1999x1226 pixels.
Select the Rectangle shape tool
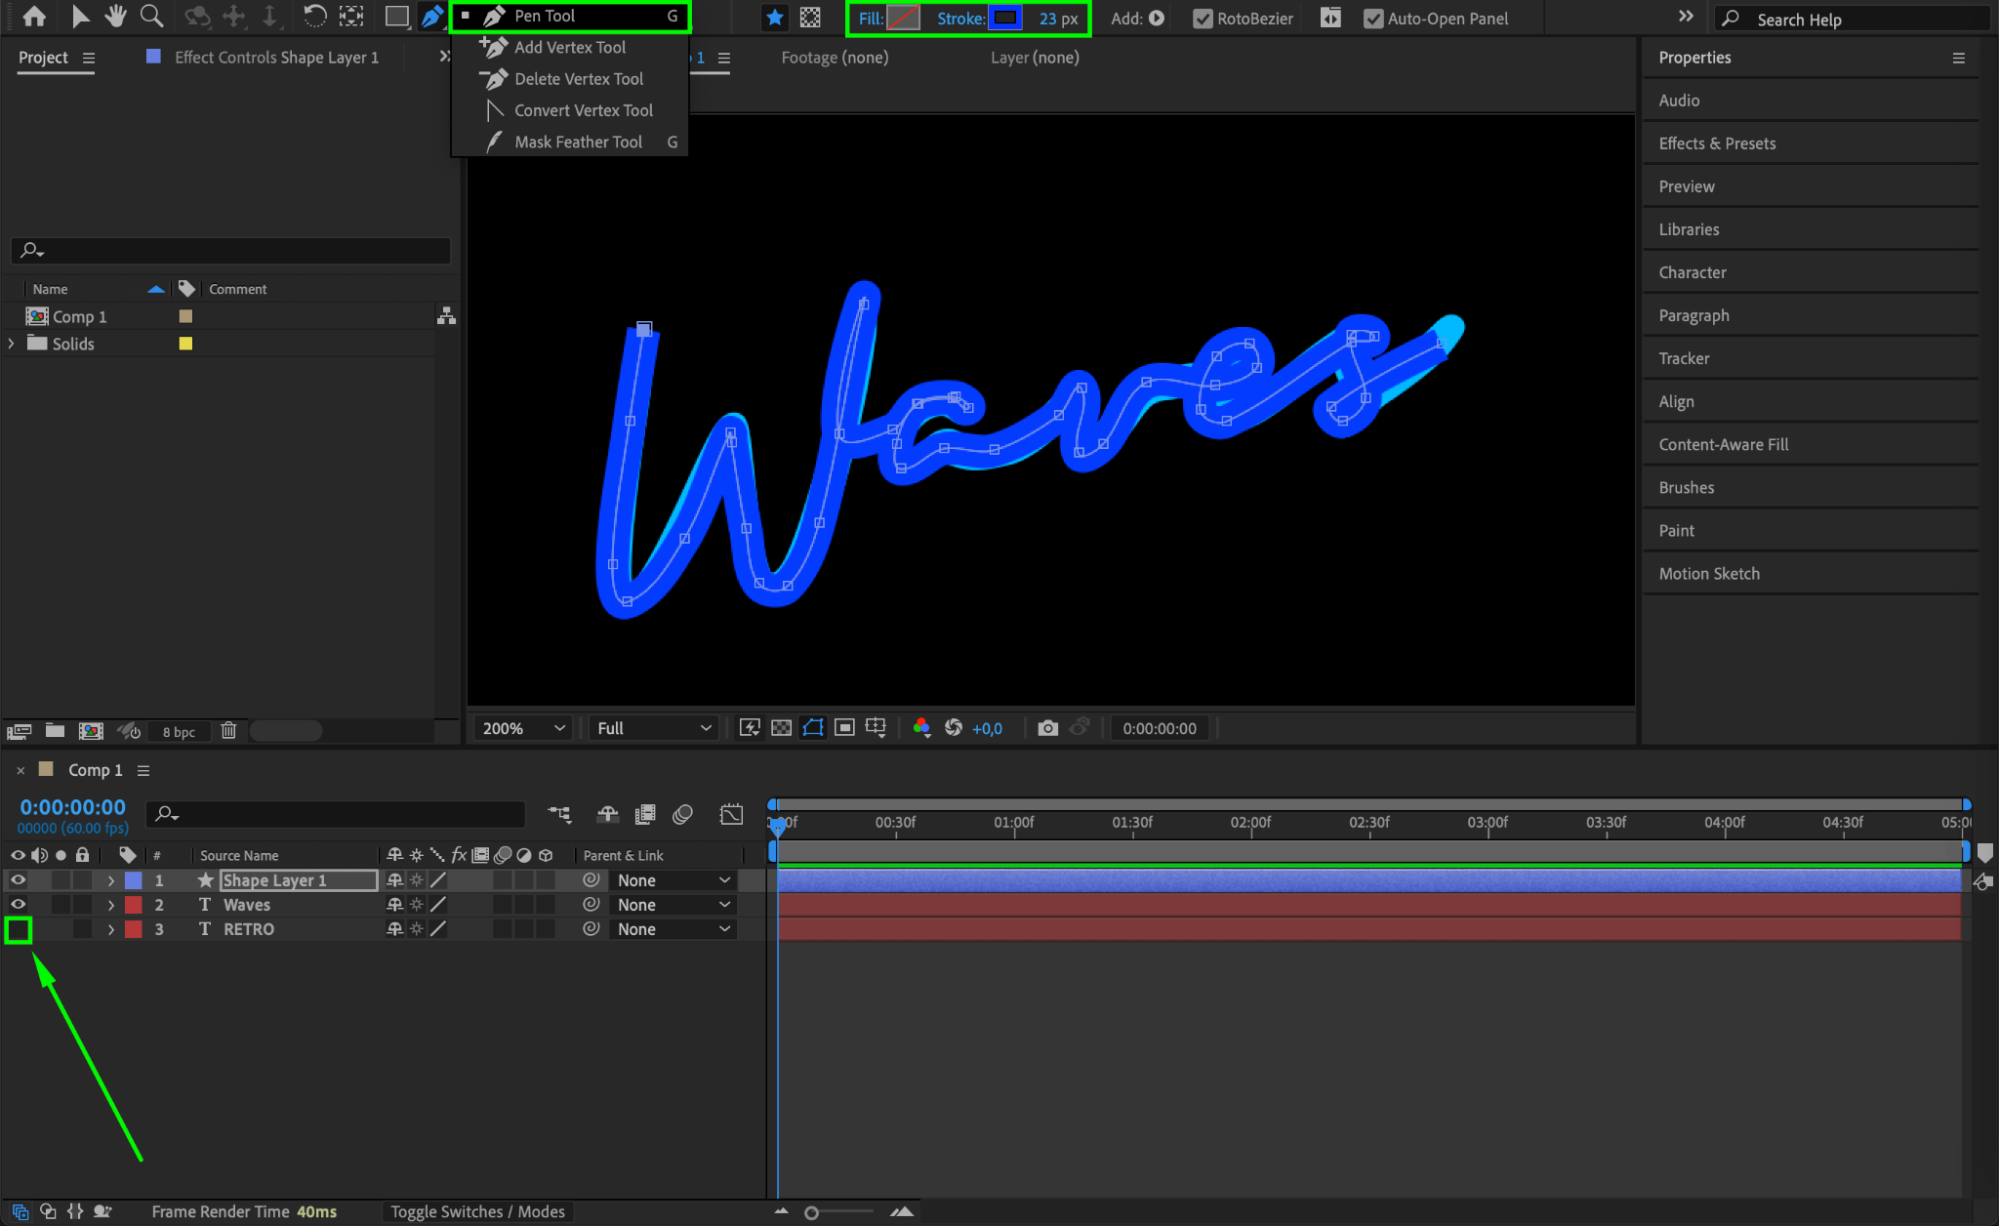[397, 16]
